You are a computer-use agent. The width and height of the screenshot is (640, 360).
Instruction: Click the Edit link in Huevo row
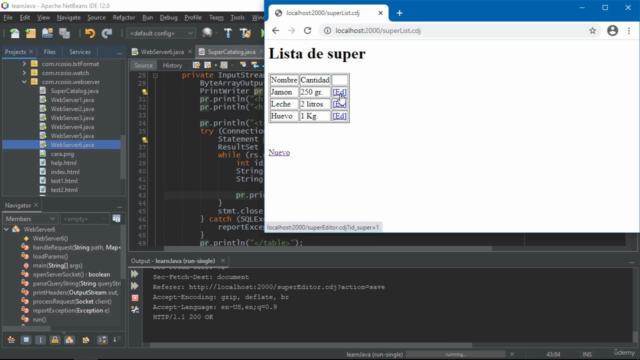340,116
